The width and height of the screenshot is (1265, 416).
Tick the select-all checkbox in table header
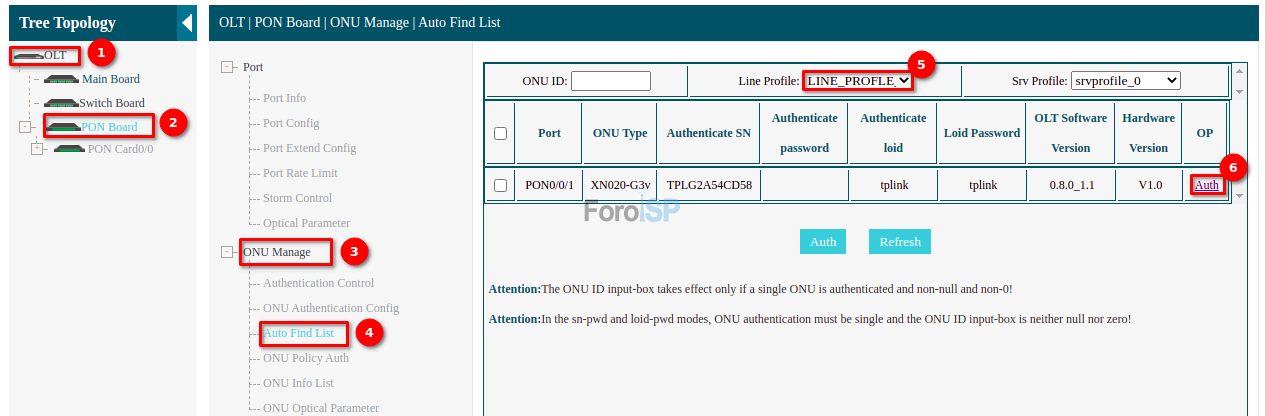(501, 133)
